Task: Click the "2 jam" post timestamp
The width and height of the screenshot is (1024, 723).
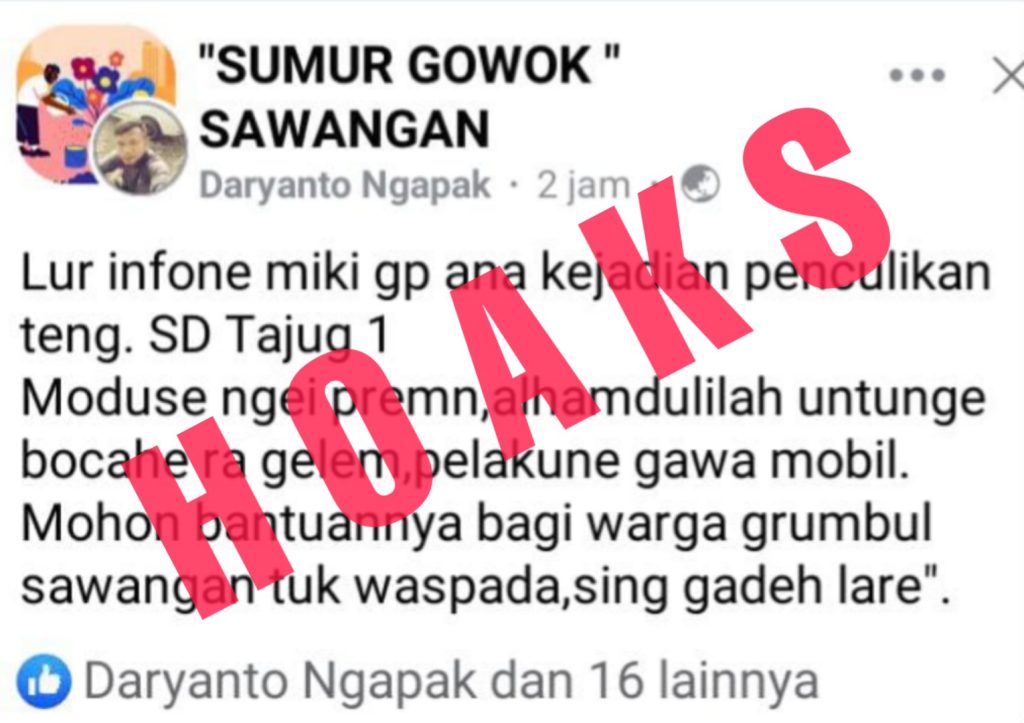Action: 583,185
